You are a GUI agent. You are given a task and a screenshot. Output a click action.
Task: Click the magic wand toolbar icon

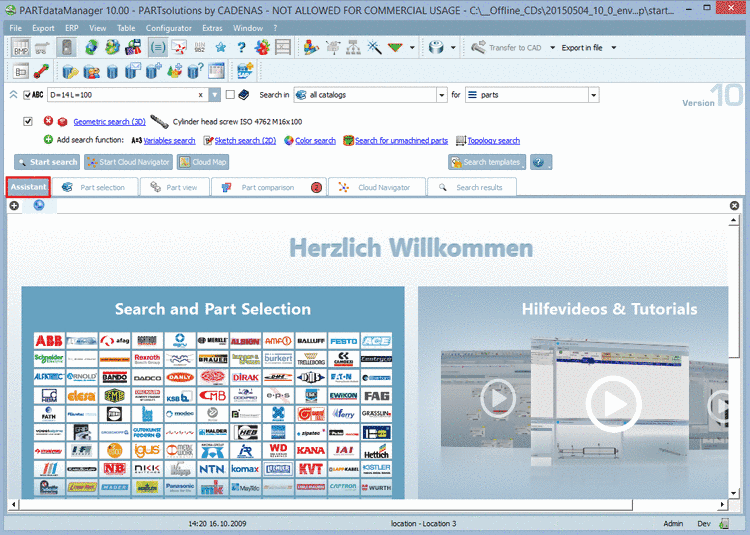(374, 47)
